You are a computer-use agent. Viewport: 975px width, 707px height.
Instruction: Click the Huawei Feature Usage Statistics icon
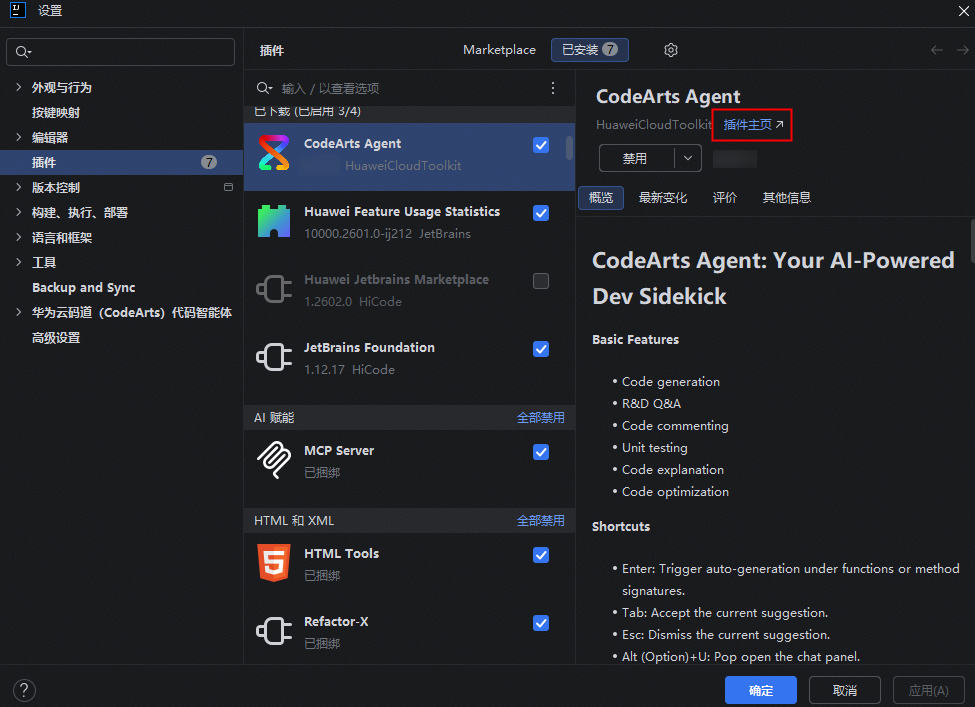(274, 221)
